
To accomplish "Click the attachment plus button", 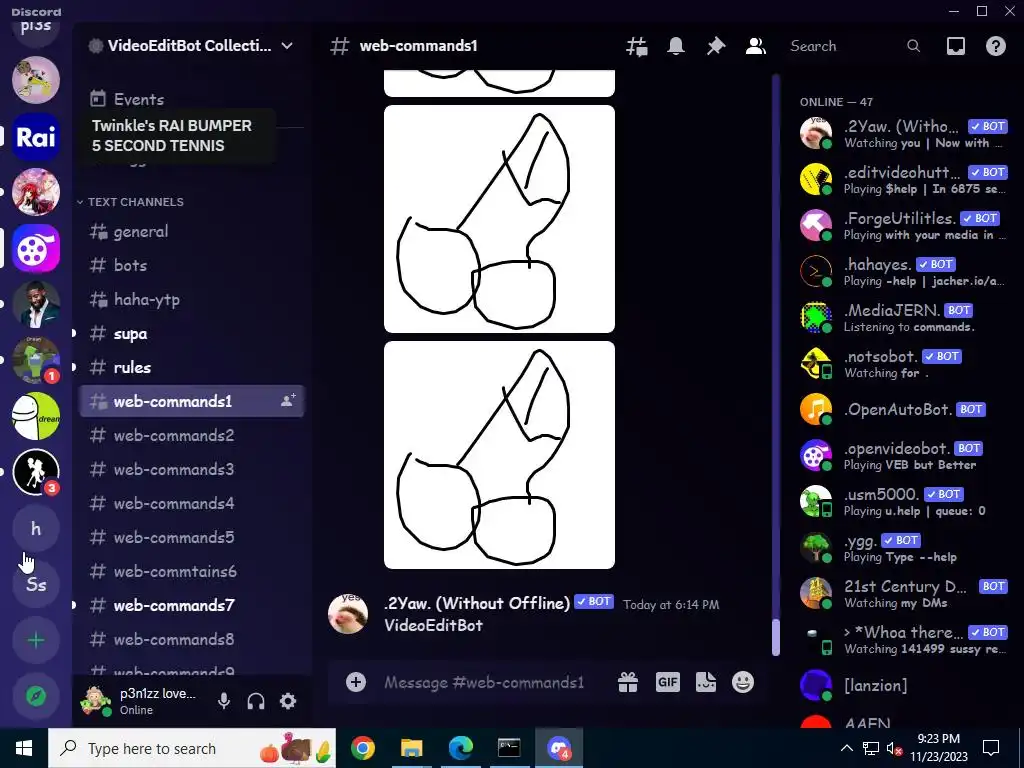I will point(356,682).
